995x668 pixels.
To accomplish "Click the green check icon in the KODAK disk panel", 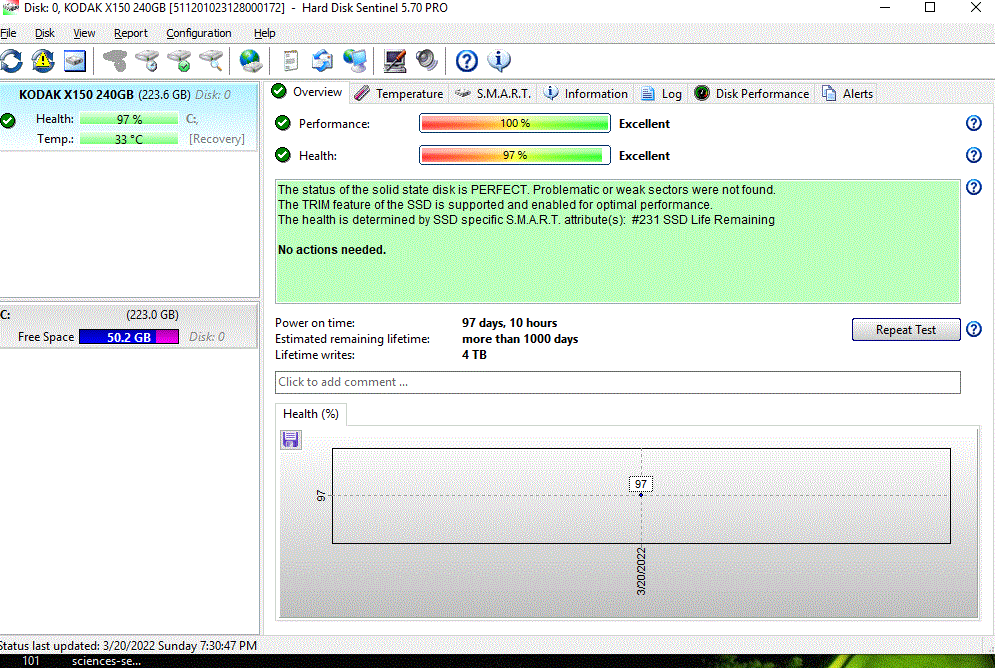I will click(8, 120).
